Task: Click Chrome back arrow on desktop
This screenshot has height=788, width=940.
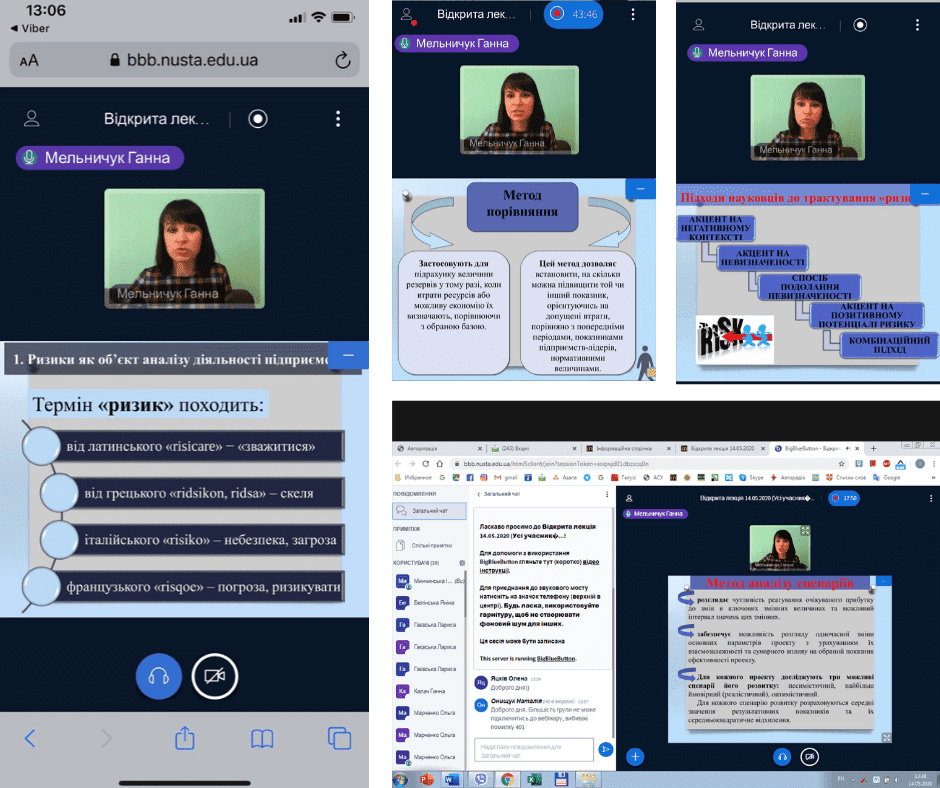Action: [398, 464]
